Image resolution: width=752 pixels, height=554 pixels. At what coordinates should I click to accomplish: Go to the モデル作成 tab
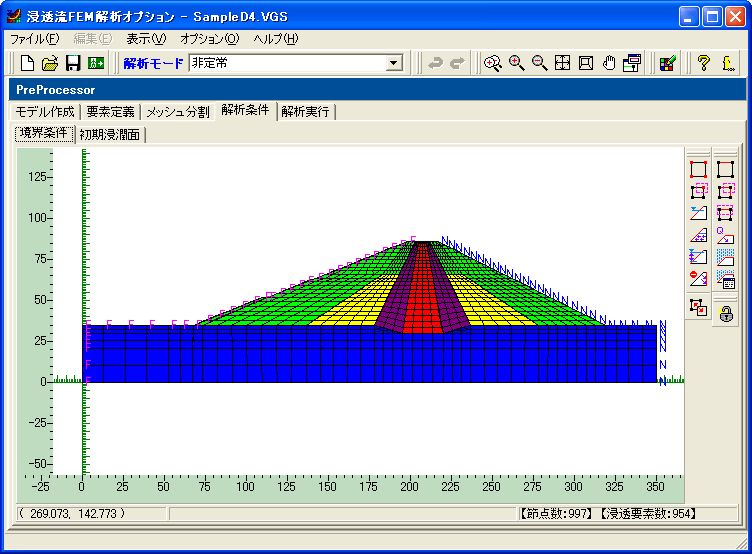coord(45,112)
